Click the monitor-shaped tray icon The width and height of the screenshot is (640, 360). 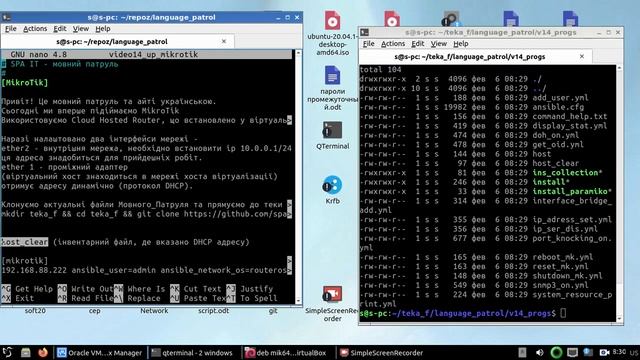click(572, 353)
